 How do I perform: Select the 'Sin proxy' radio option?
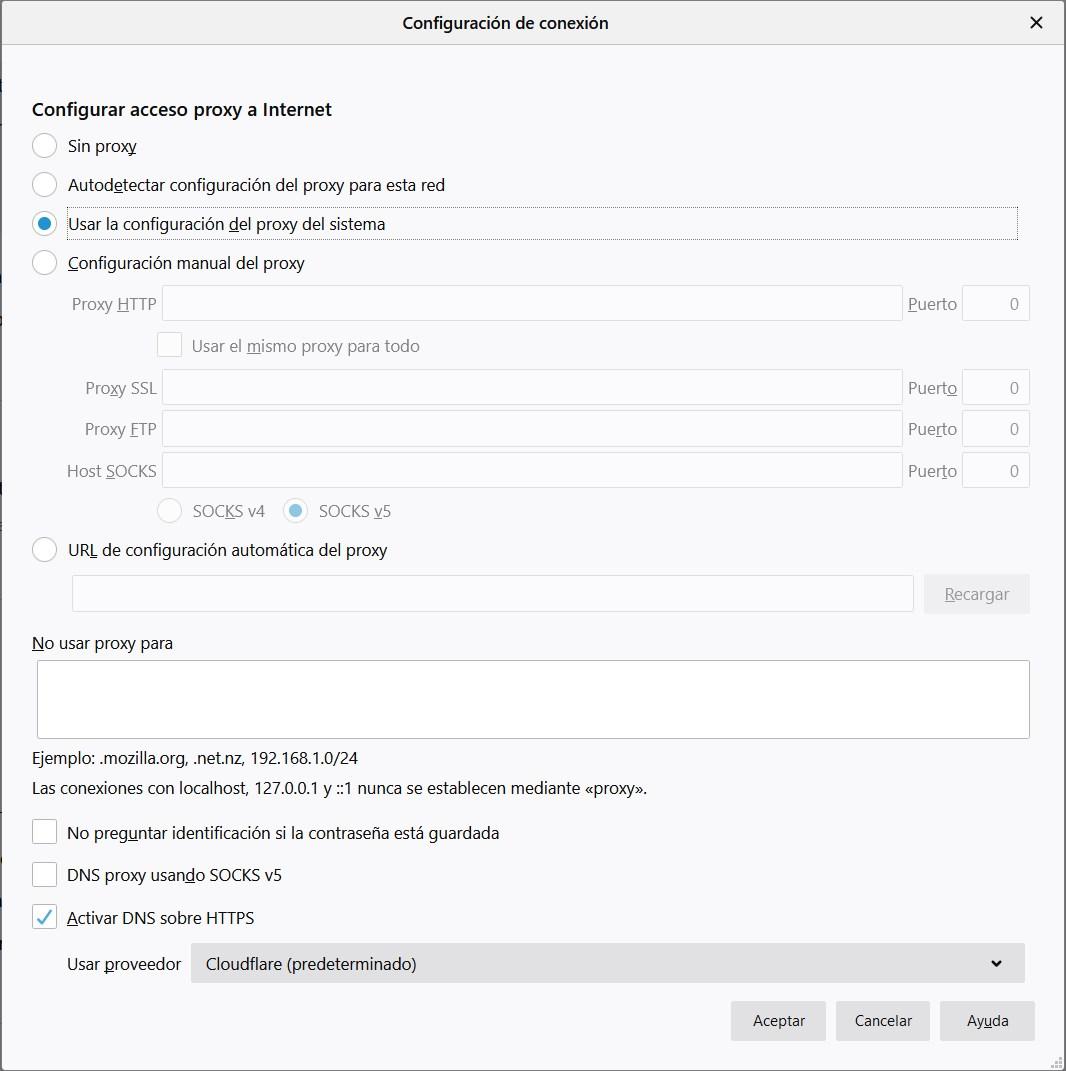45,146
